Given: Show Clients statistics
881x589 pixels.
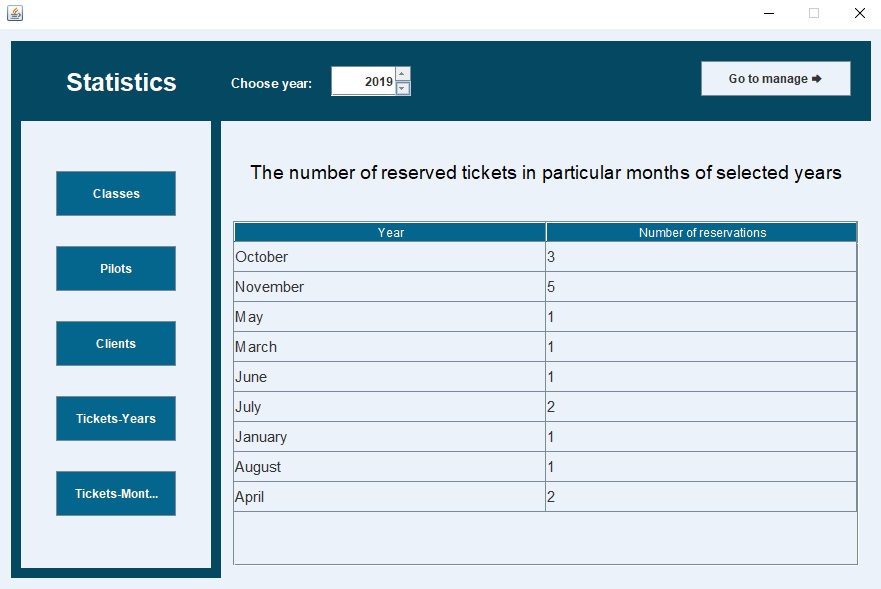Looking at the screenshot, I should click(116, 343).
